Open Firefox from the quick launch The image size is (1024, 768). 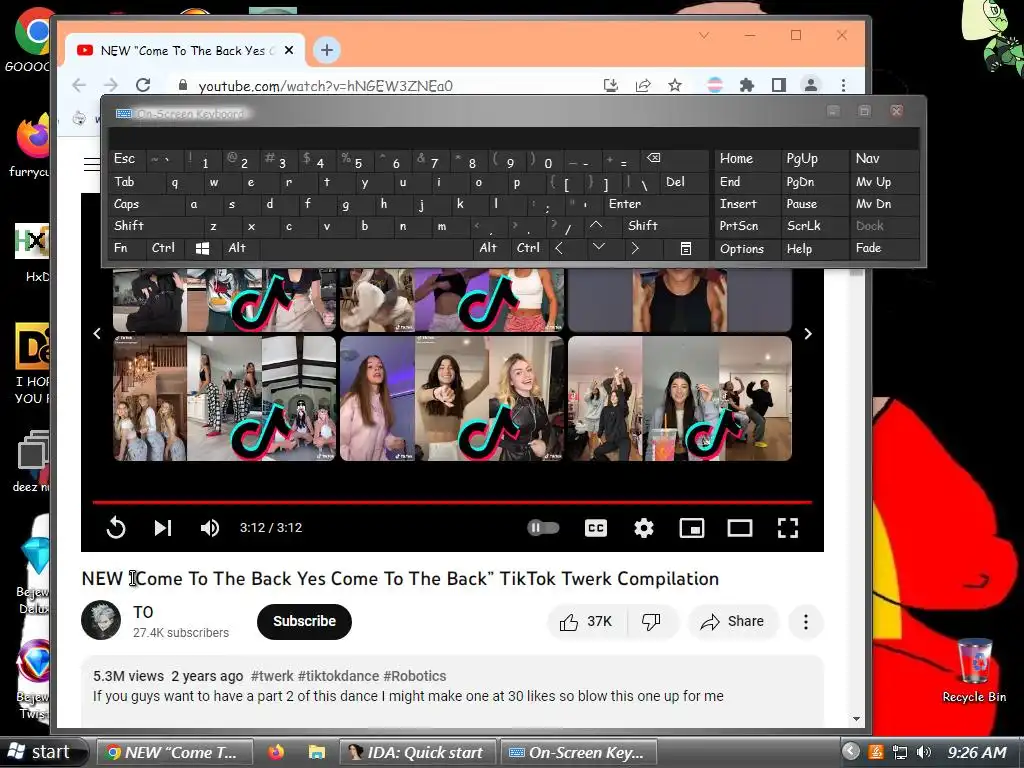(x=276, y=753)
